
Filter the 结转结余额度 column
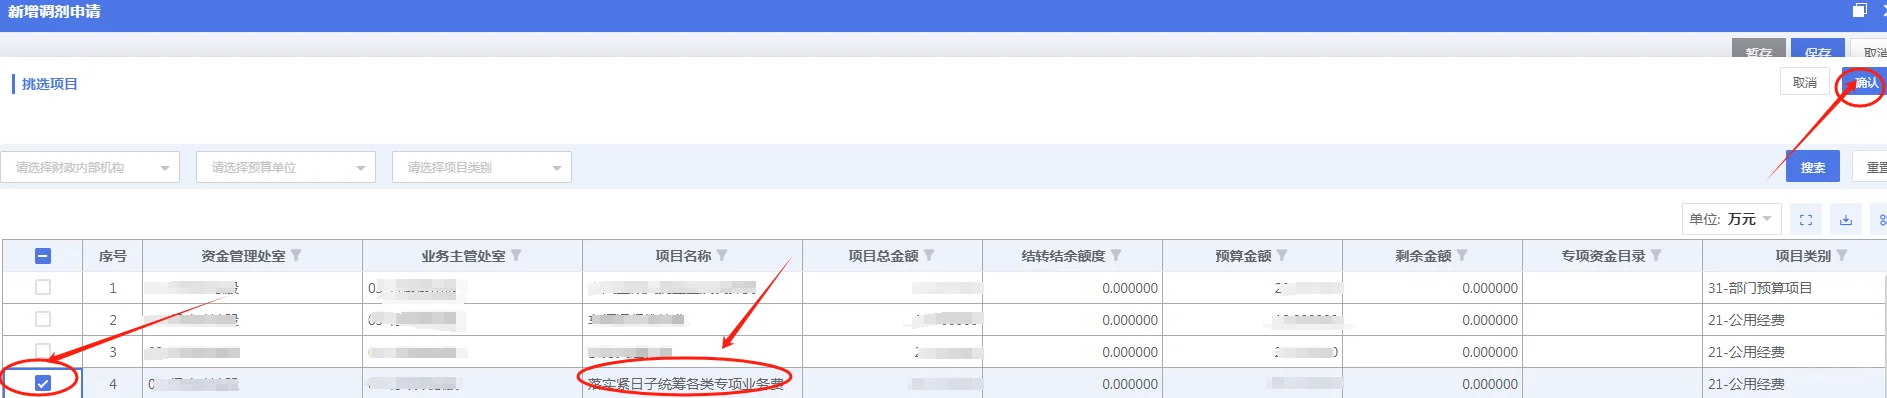1116,256
